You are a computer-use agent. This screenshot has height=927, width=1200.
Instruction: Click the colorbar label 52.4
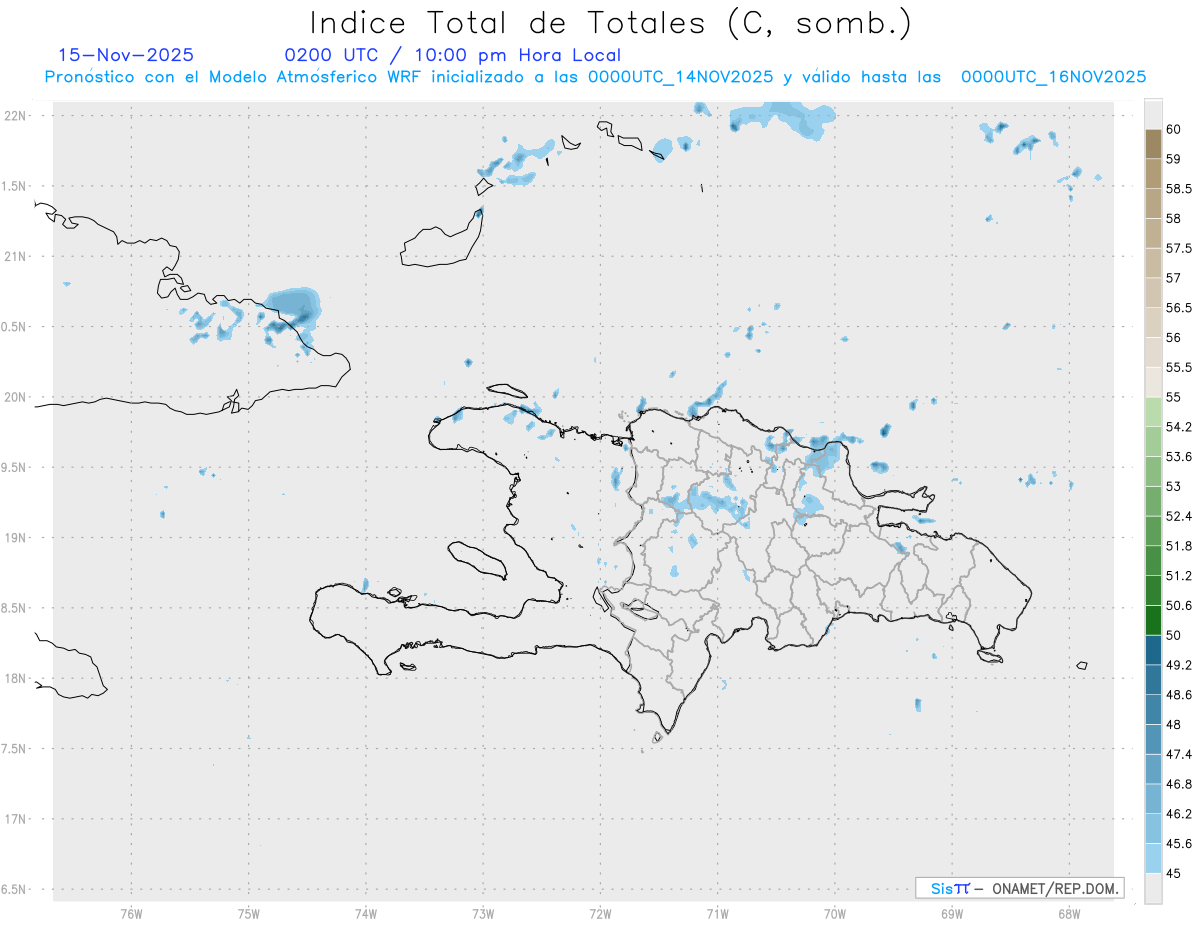[1178, 516]
